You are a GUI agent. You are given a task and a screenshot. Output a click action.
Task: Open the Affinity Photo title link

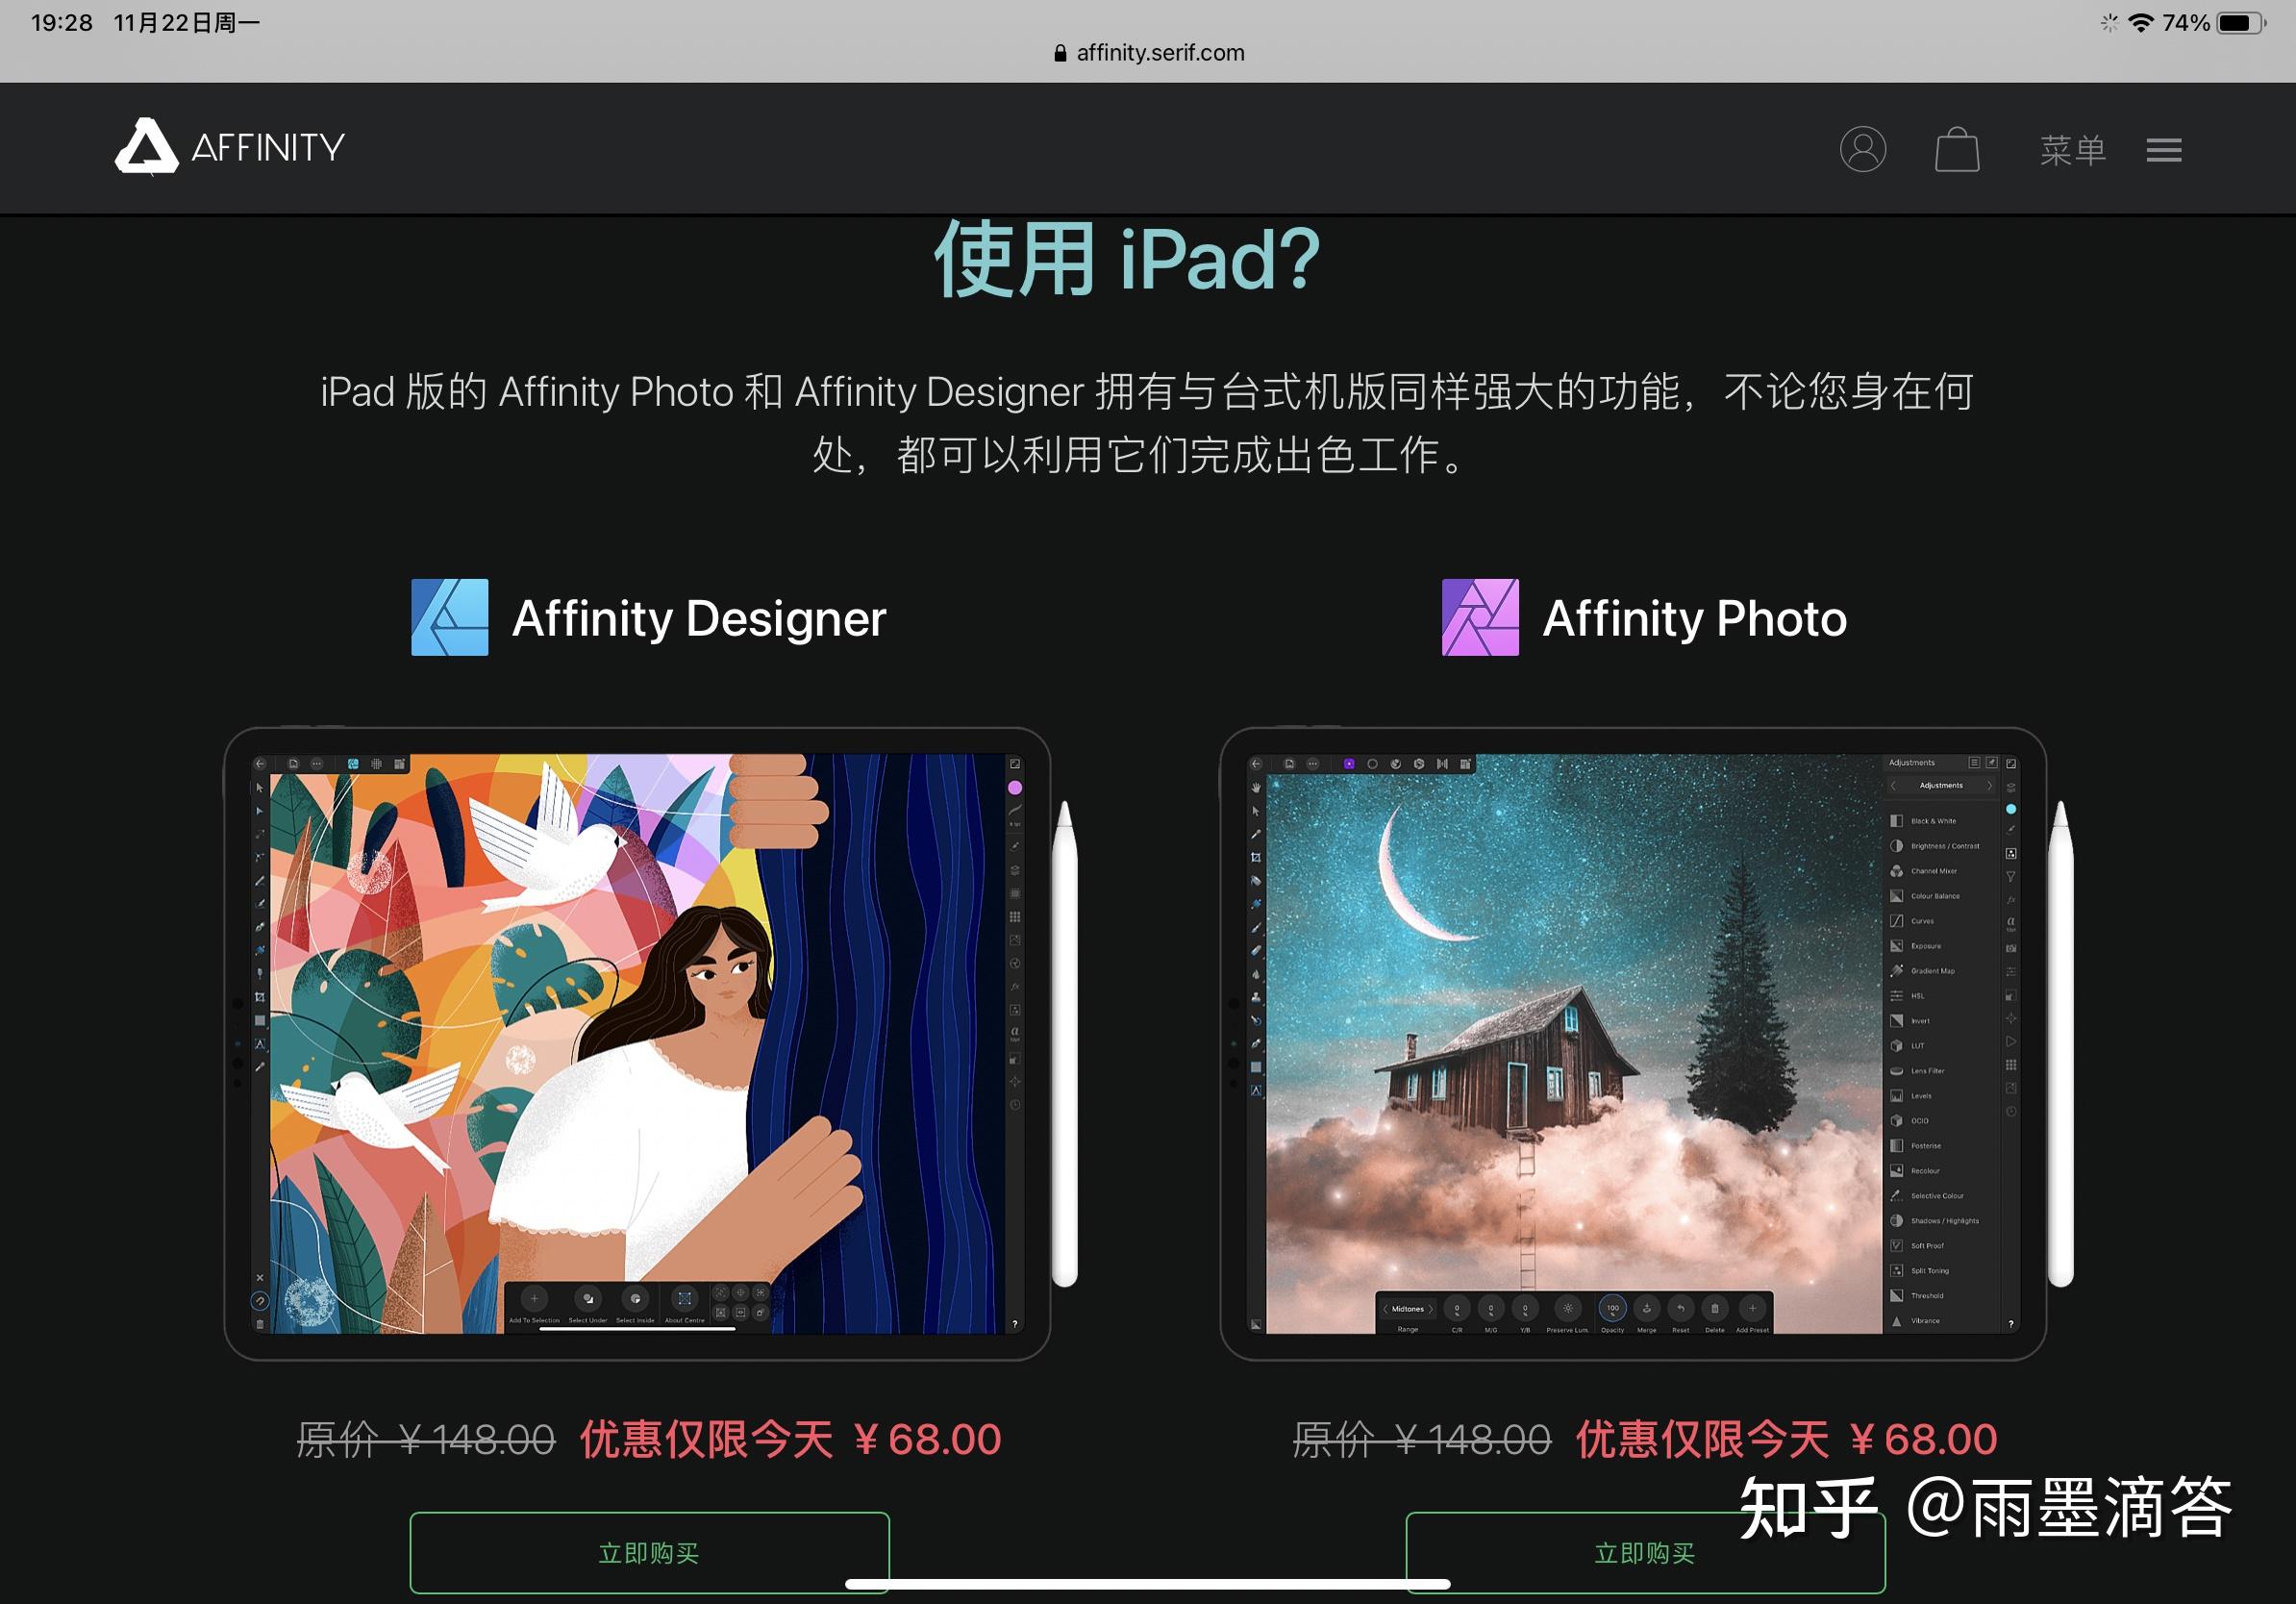pos(1695,618)
